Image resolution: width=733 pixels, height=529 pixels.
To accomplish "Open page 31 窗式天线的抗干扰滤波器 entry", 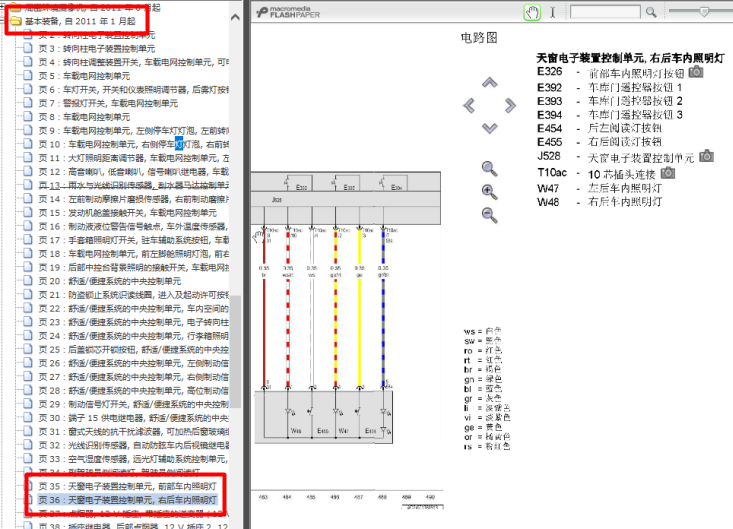I will click(x=133, y=431).
